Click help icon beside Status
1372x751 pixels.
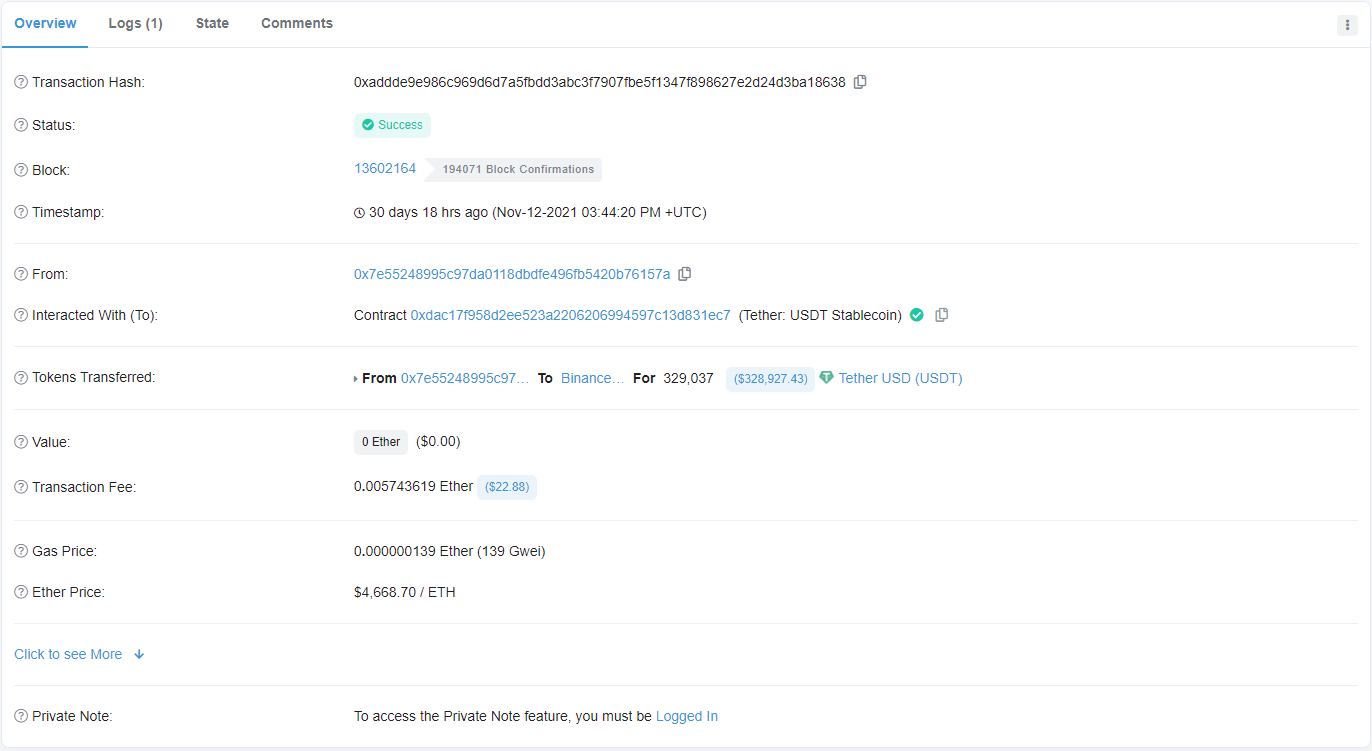pyautogui.click(x=21, y=125)
